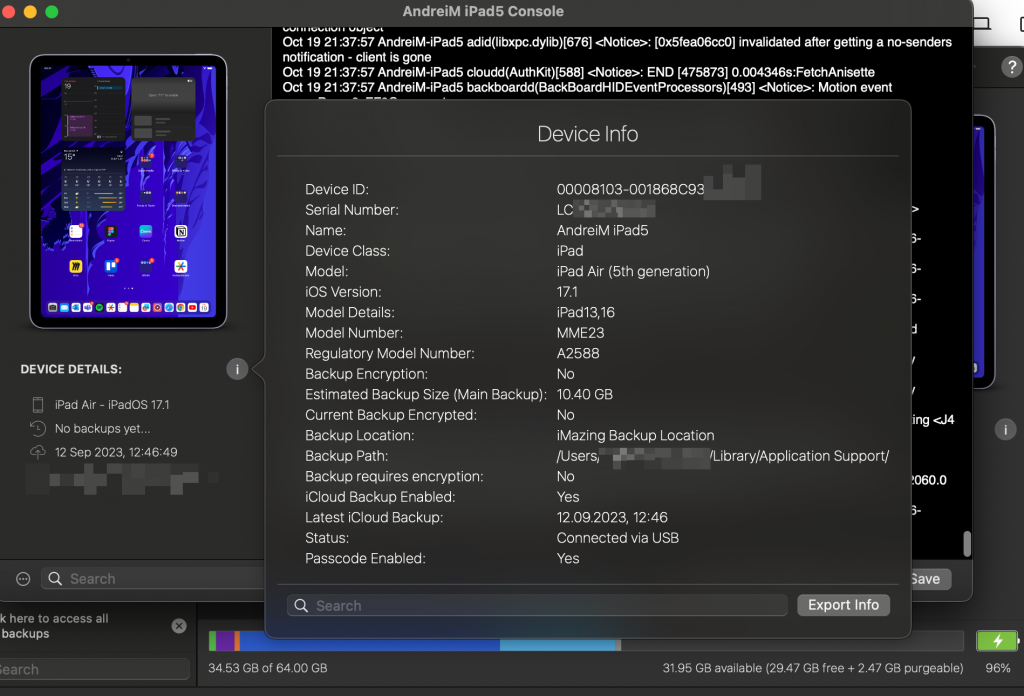Click the storage usage bar

[586, 641]
